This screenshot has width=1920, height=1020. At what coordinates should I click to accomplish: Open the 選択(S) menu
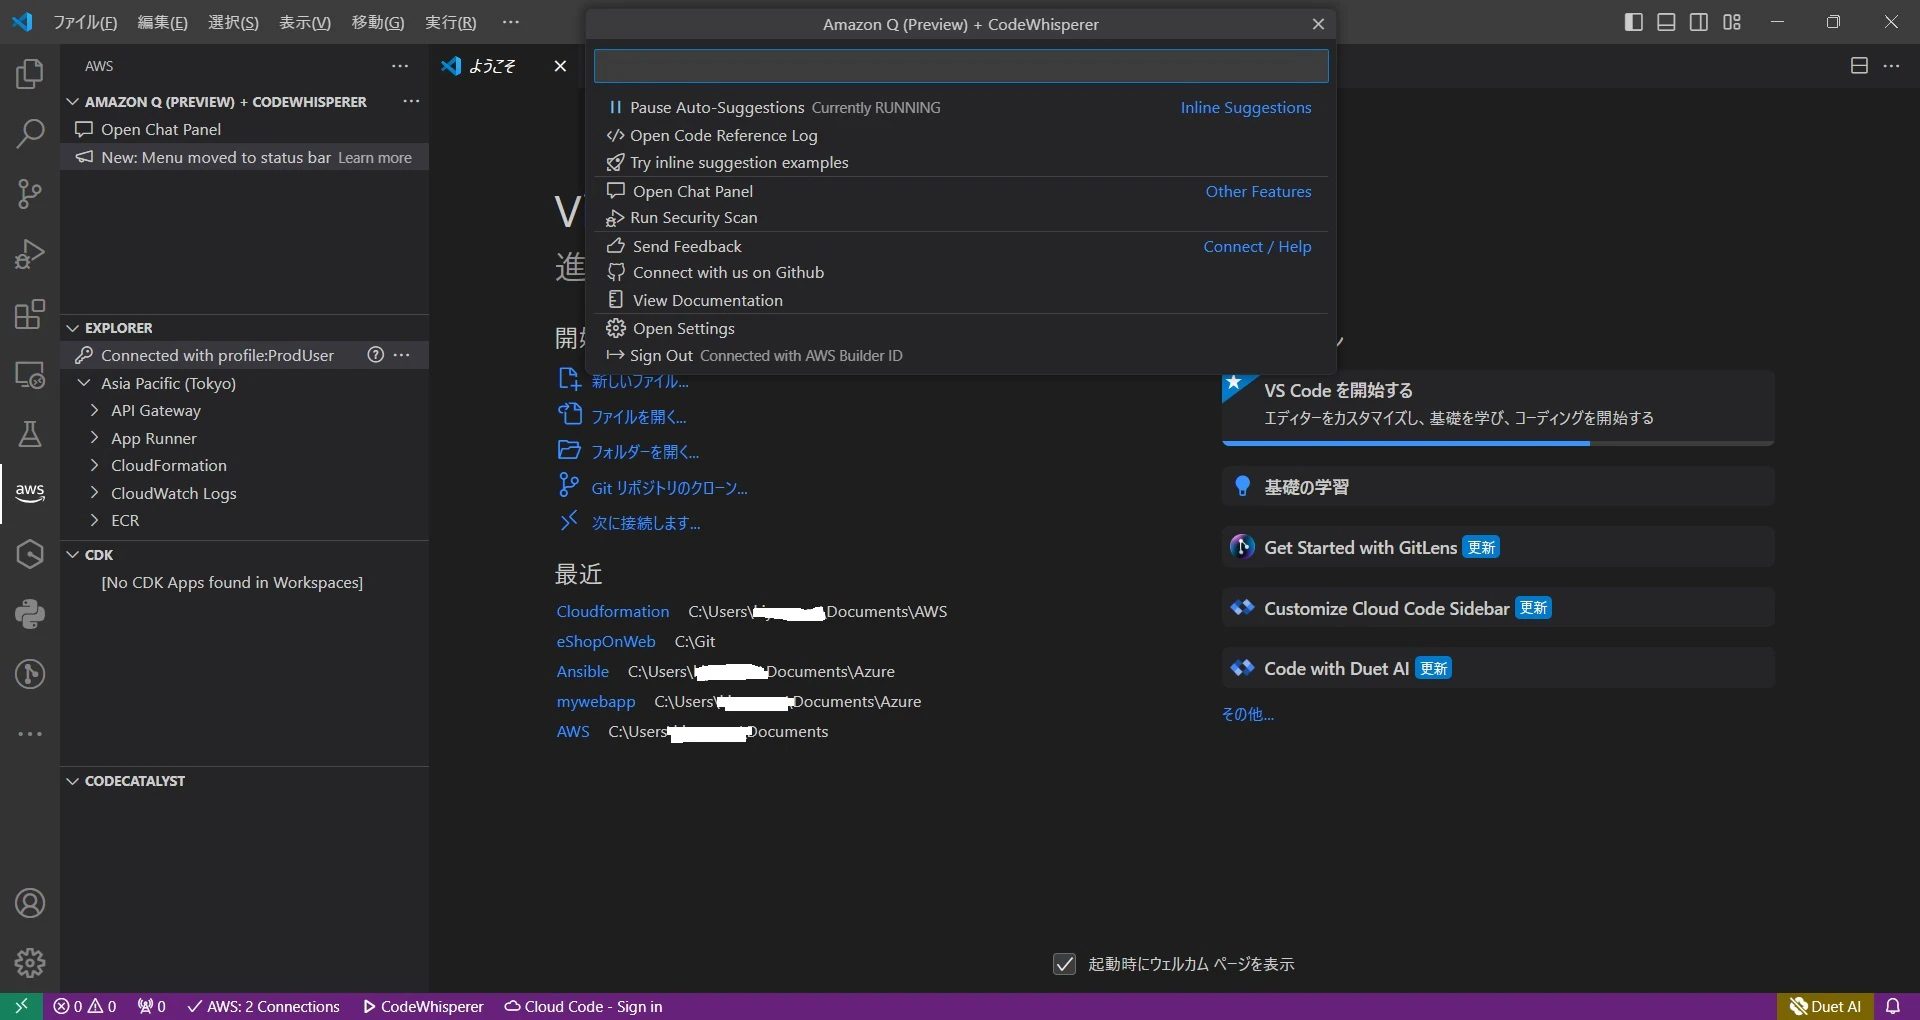pos(233,22)
